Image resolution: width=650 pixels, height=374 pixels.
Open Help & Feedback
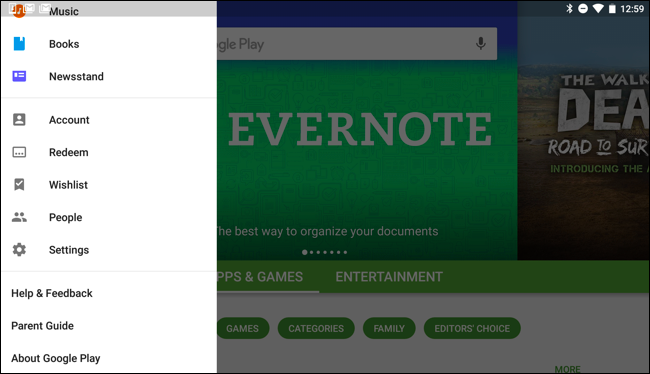52,293
